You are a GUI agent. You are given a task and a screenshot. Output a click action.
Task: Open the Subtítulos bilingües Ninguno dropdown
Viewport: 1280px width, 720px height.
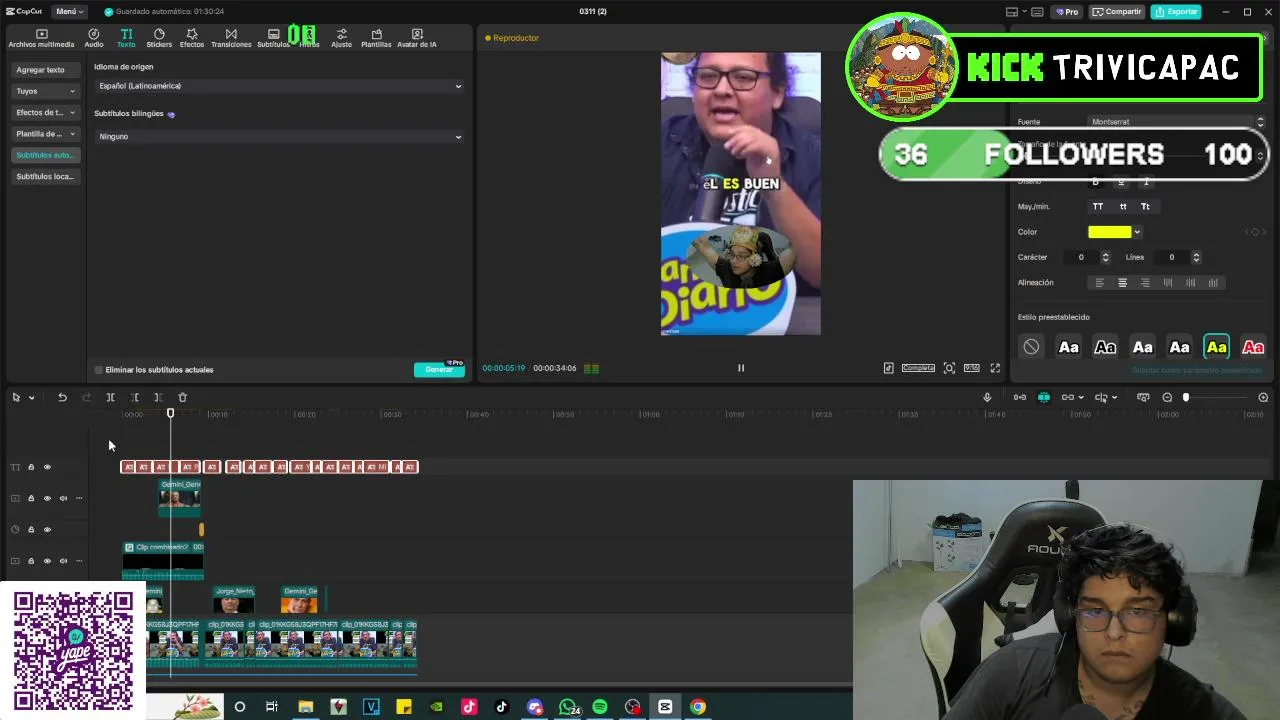pyautogui.click(x=280, y=136)
